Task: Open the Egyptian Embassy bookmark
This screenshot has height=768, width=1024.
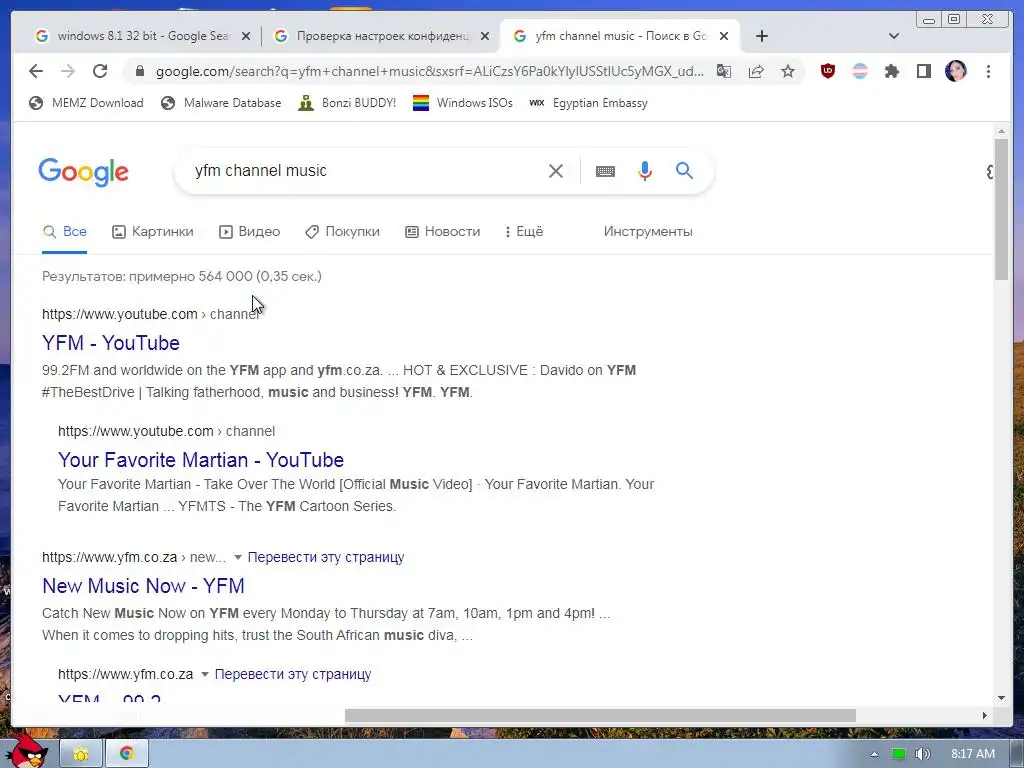Action: click(x=588, y=103)
